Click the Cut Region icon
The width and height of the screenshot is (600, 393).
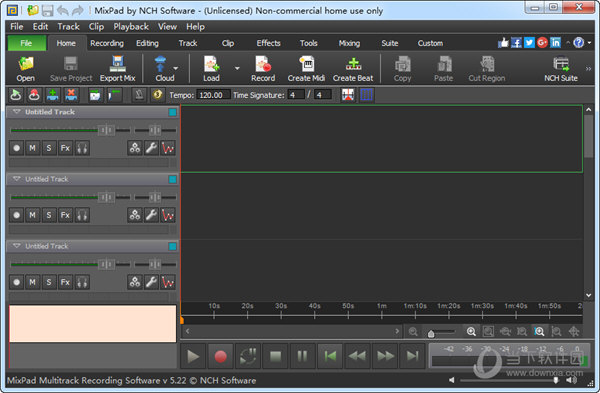(x=487, y=69)
